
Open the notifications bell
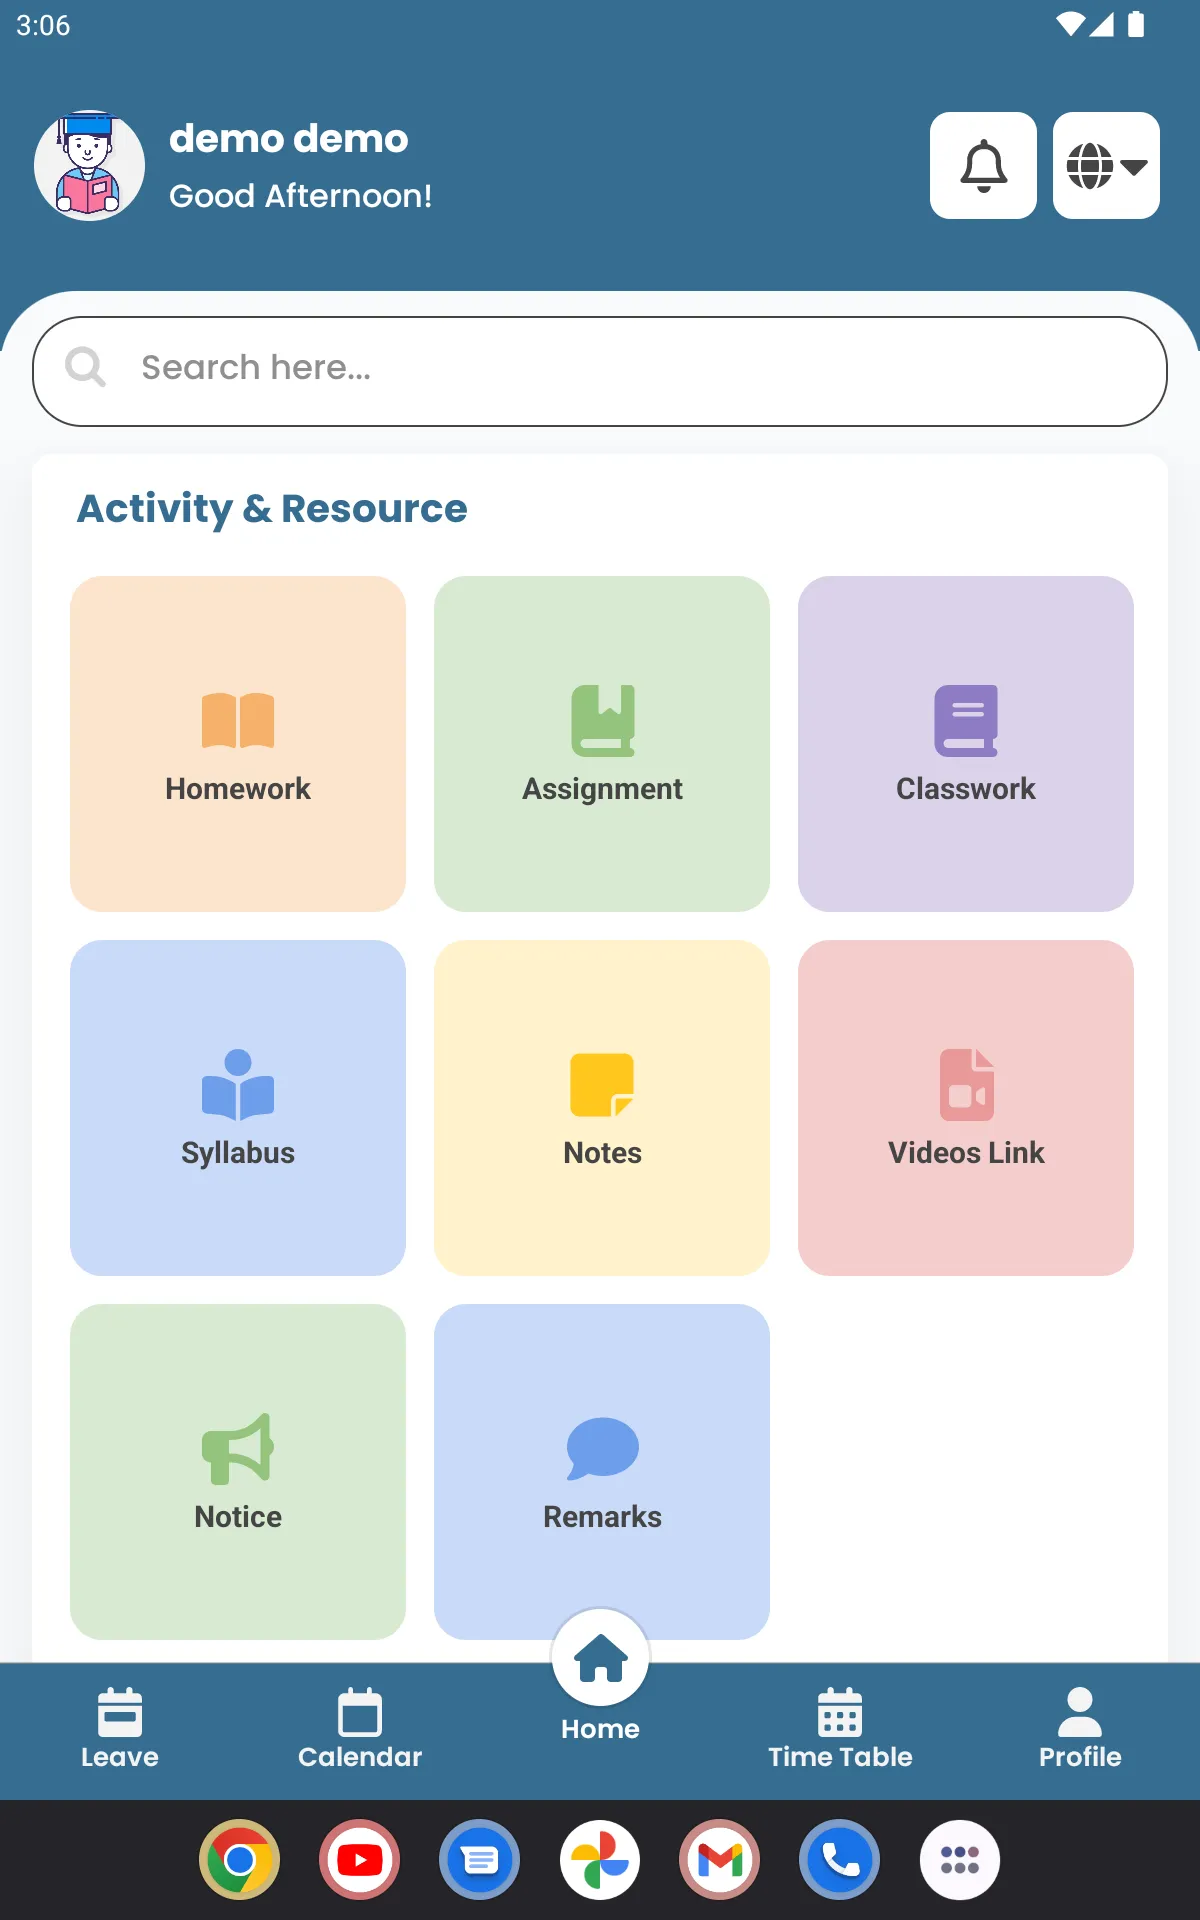click(983, 165)
